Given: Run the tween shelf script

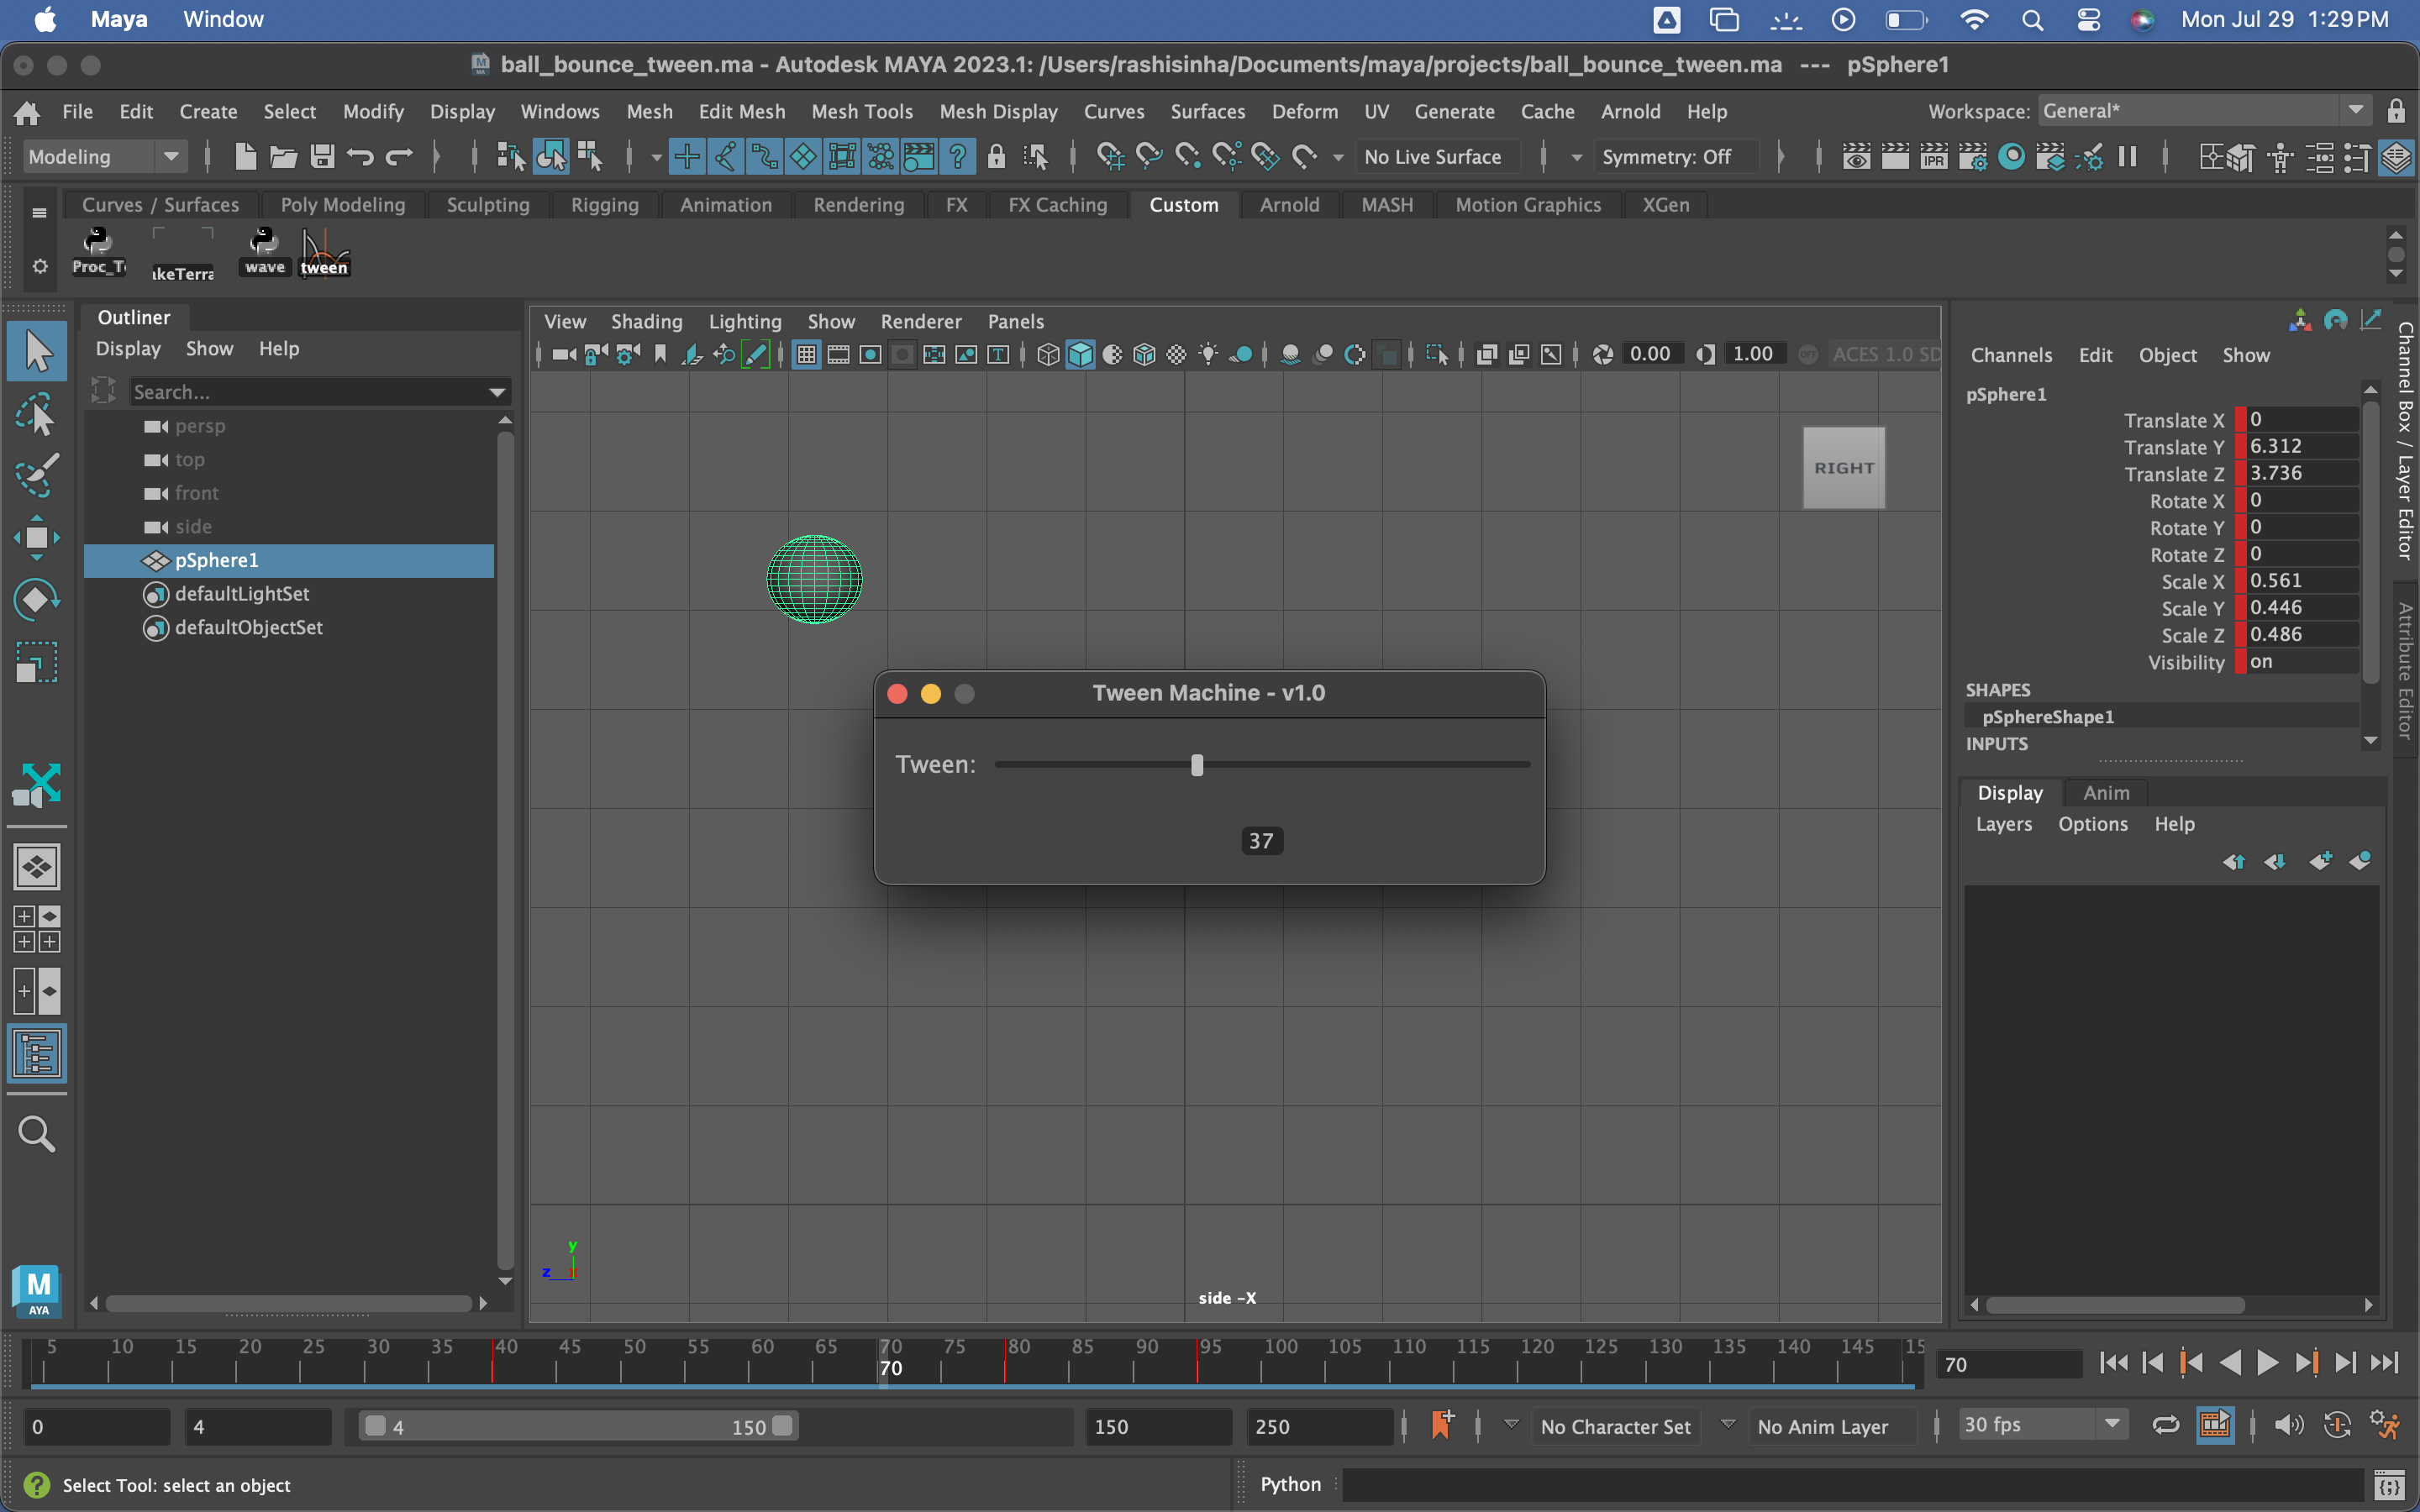Looking at the screenshot, I should tap(324, 252).
